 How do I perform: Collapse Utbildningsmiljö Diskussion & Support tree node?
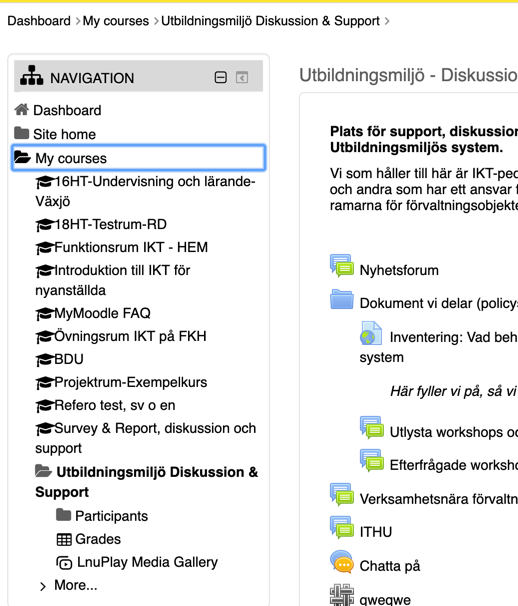click(43, 471)
